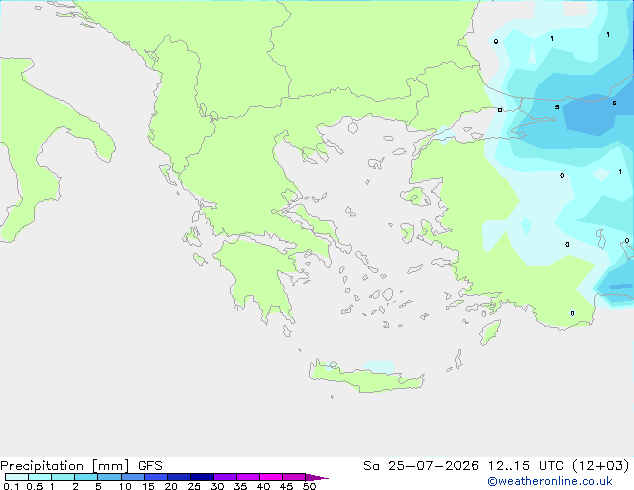This screenshot has height=490, width=634.
Task: Select the 'GFS' model label
Action: point(150,466)
